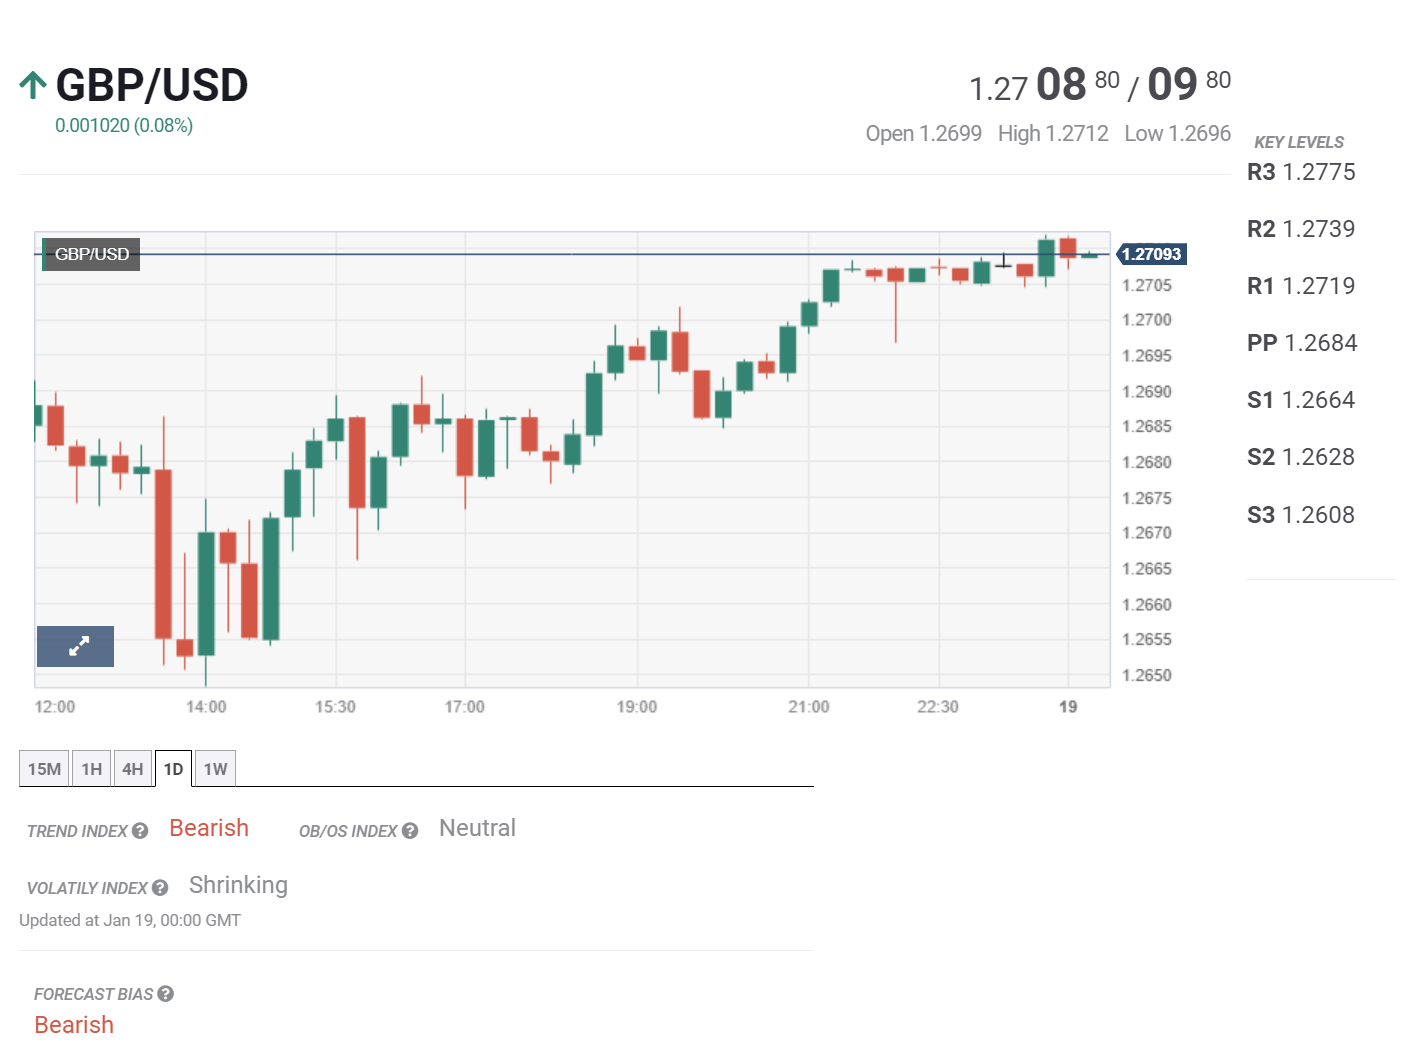Select the 1H timeframe tab
Viewport: 1414px width, 1062px height.
click(x=92, y=769)
